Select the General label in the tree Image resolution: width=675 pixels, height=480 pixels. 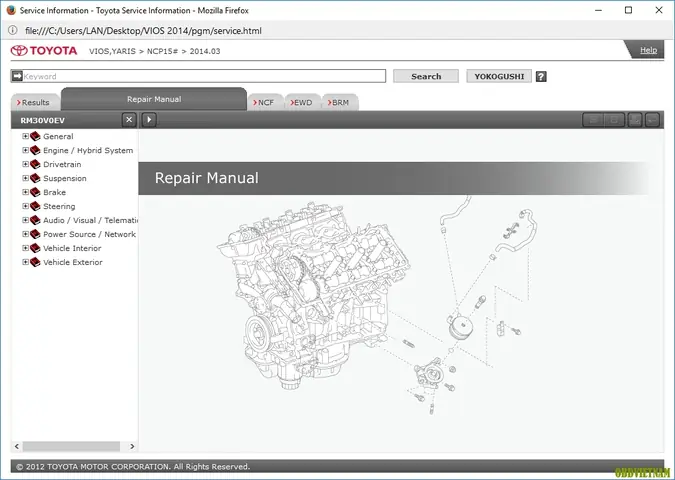pos(58,136)
